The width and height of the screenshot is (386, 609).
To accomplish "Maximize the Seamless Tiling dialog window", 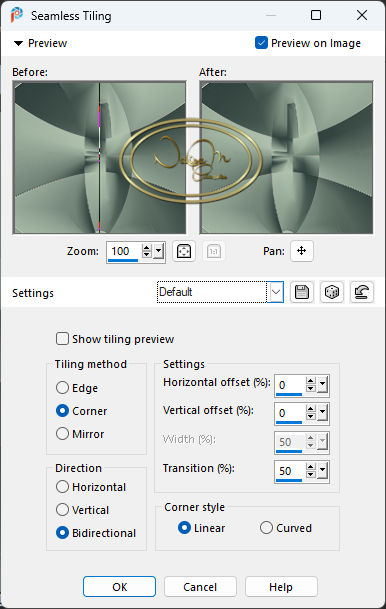I will (x=316, y=15).
